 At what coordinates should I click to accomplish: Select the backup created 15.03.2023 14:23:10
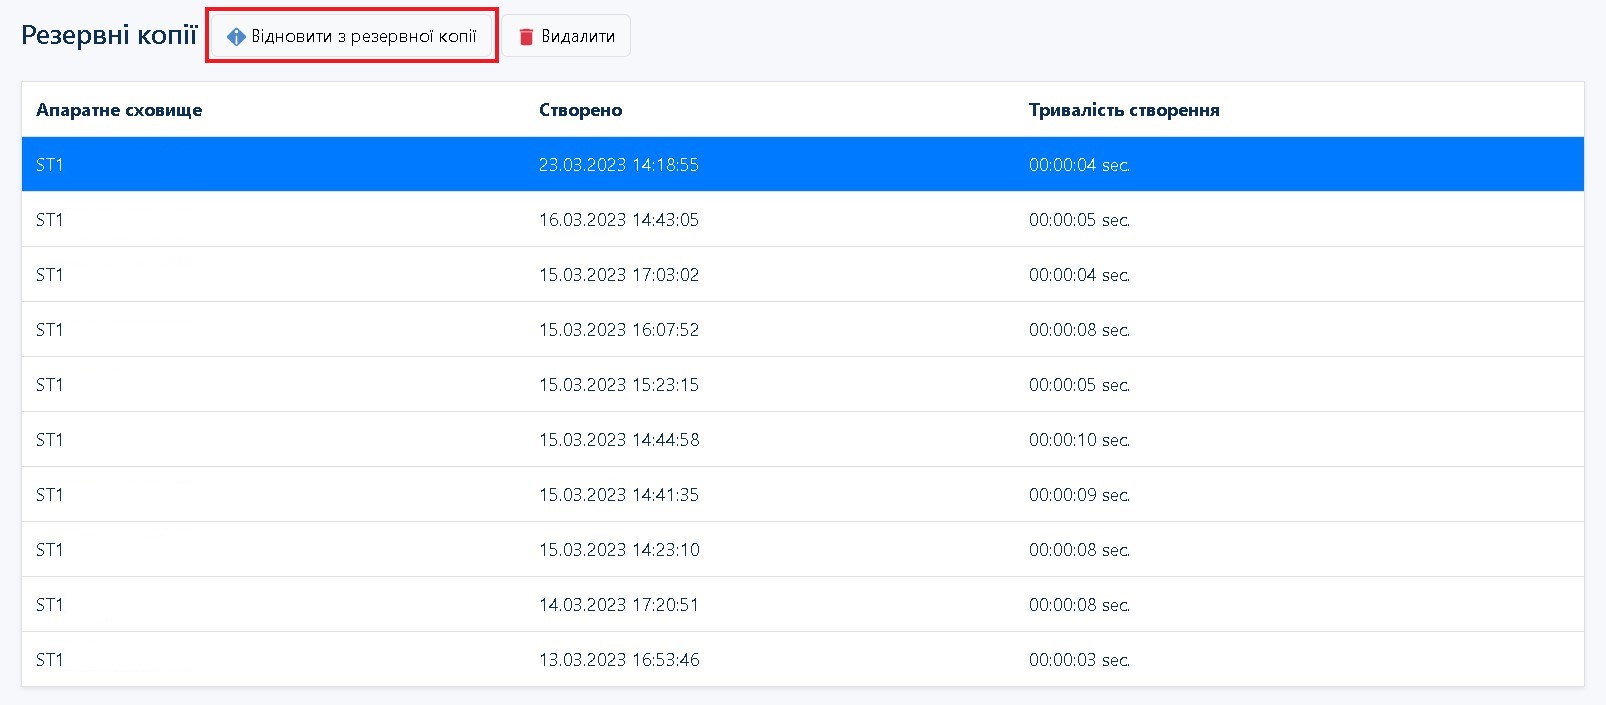[x=618, y=550]
